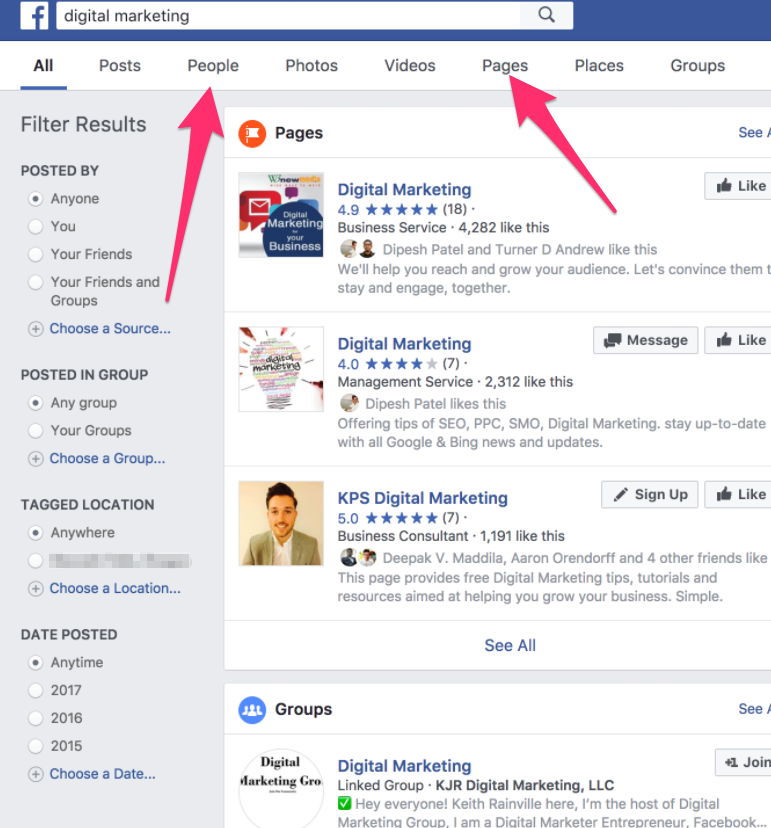The height and width of the screenshot is (828, 771).
Task: Open the Choose a Source link
Action: pos(110,328)
